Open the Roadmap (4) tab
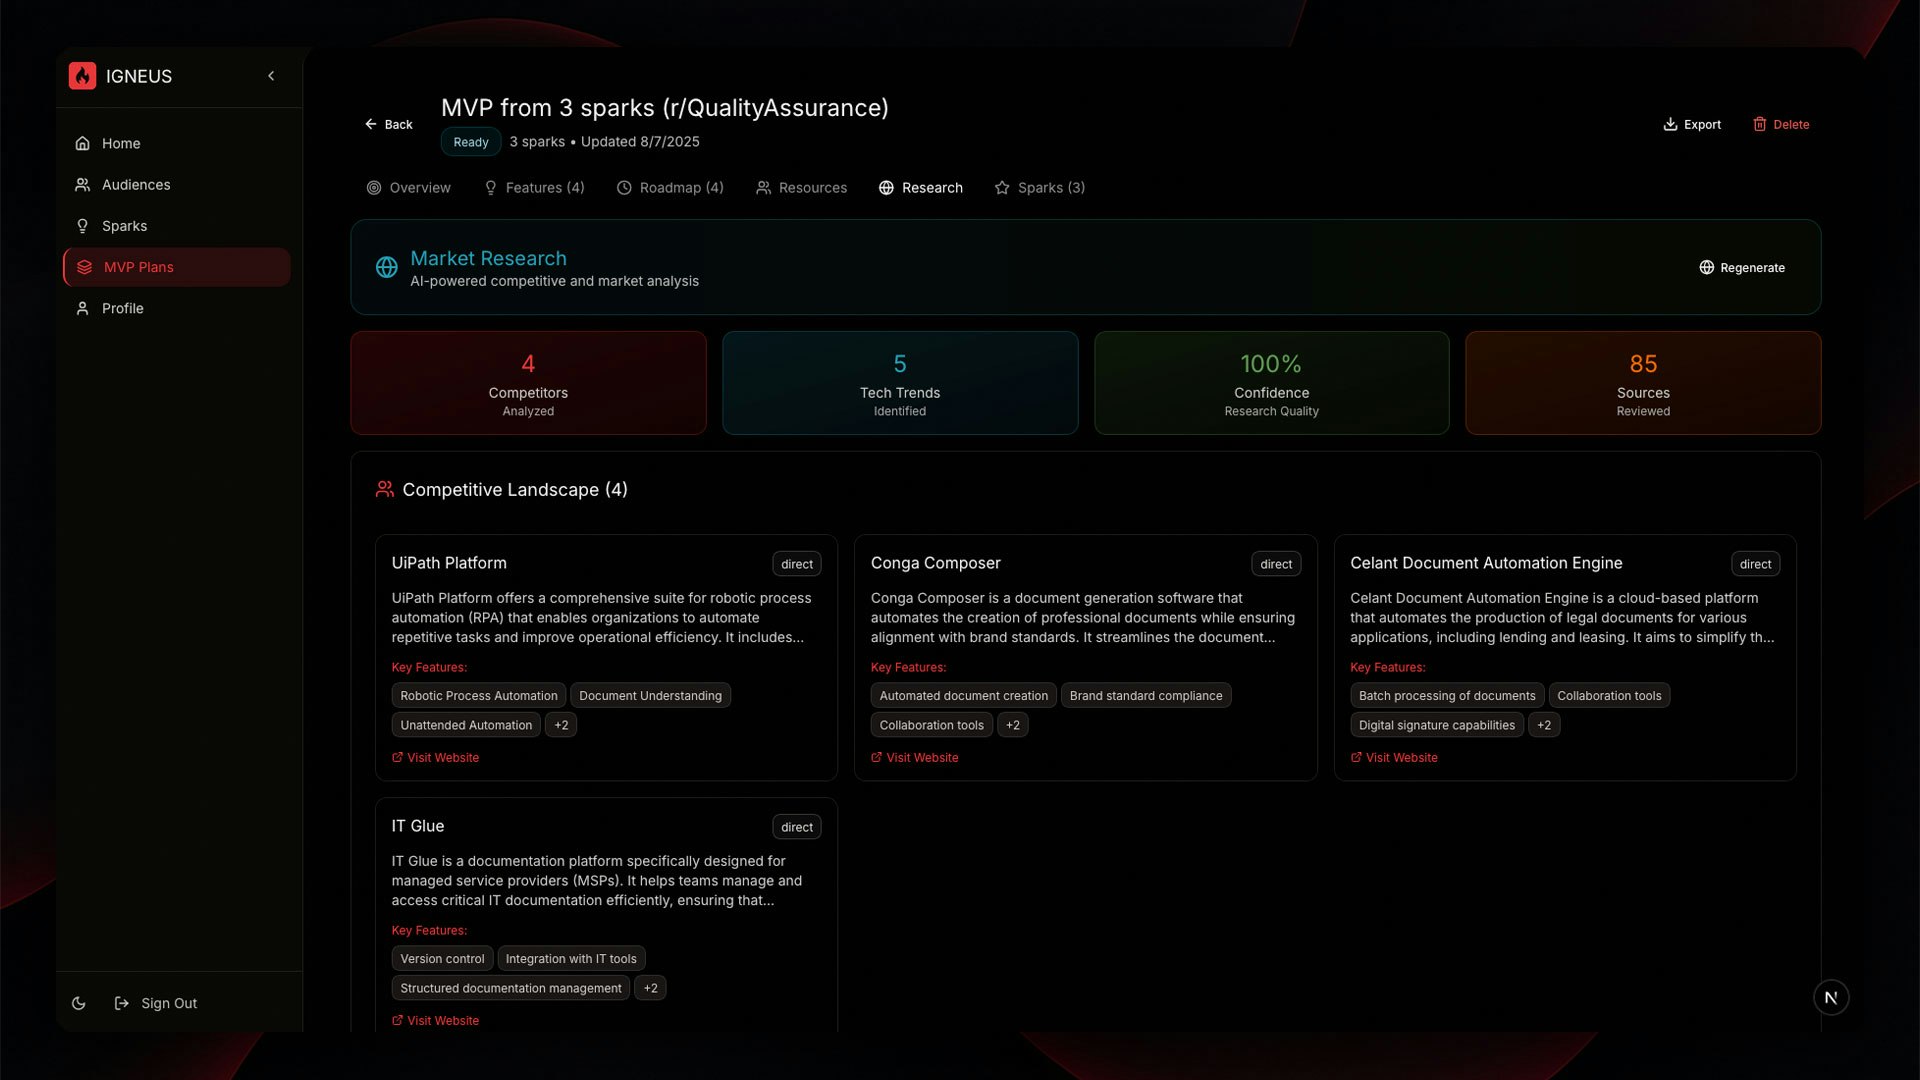 click(x=670, y=188)
